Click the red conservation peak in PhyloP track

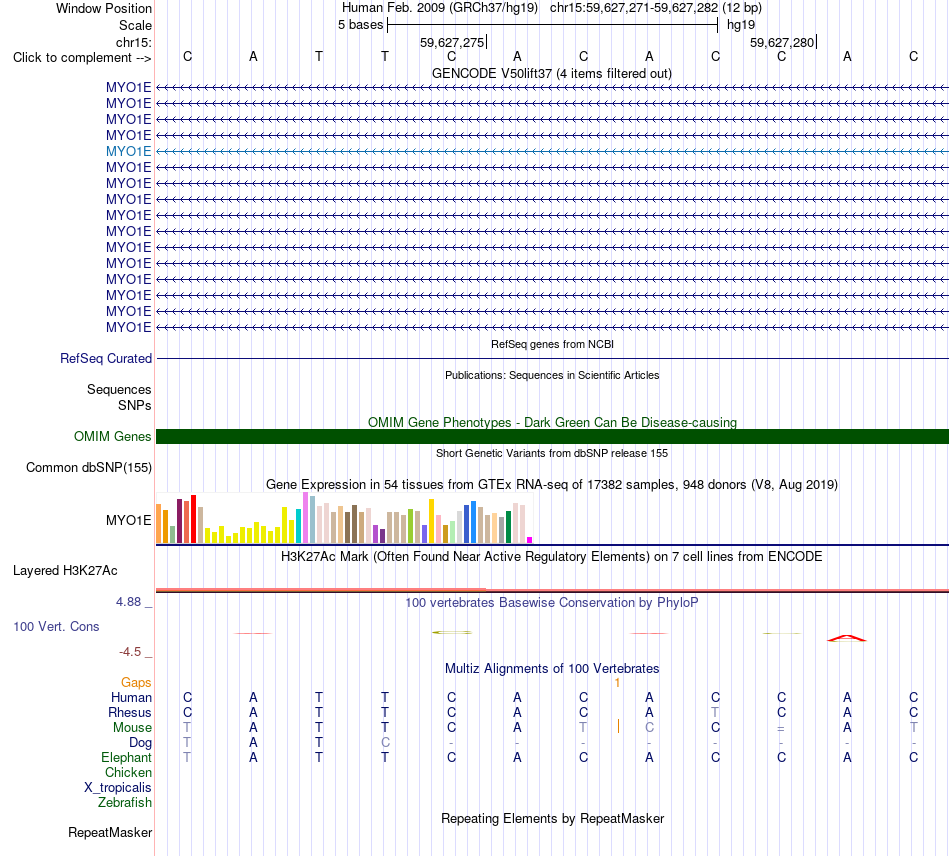click(x=847, y=638)
